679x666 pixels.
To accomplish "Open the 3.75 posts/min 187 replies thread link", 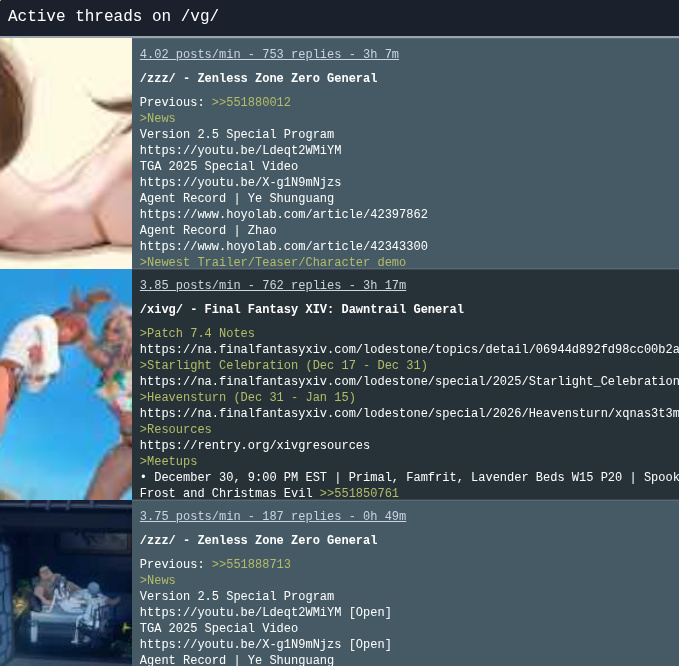I will coord(273,516).
